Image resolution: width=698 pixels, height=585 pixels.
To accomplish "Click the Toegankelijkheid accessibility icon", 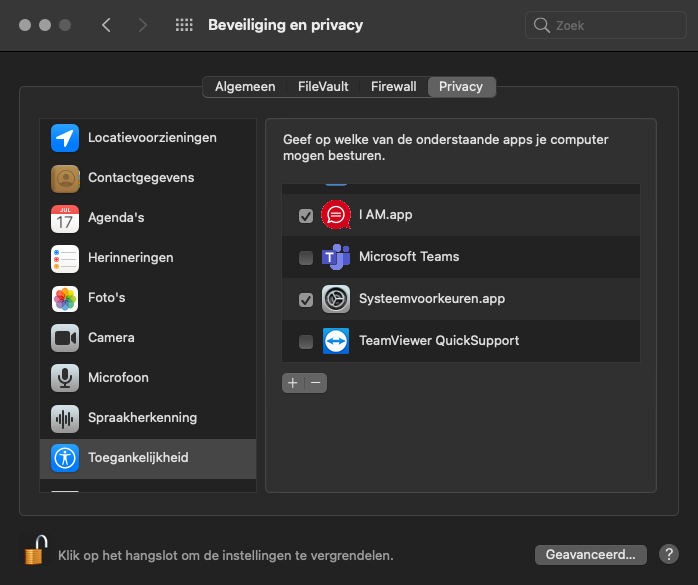I will [65, 458].
